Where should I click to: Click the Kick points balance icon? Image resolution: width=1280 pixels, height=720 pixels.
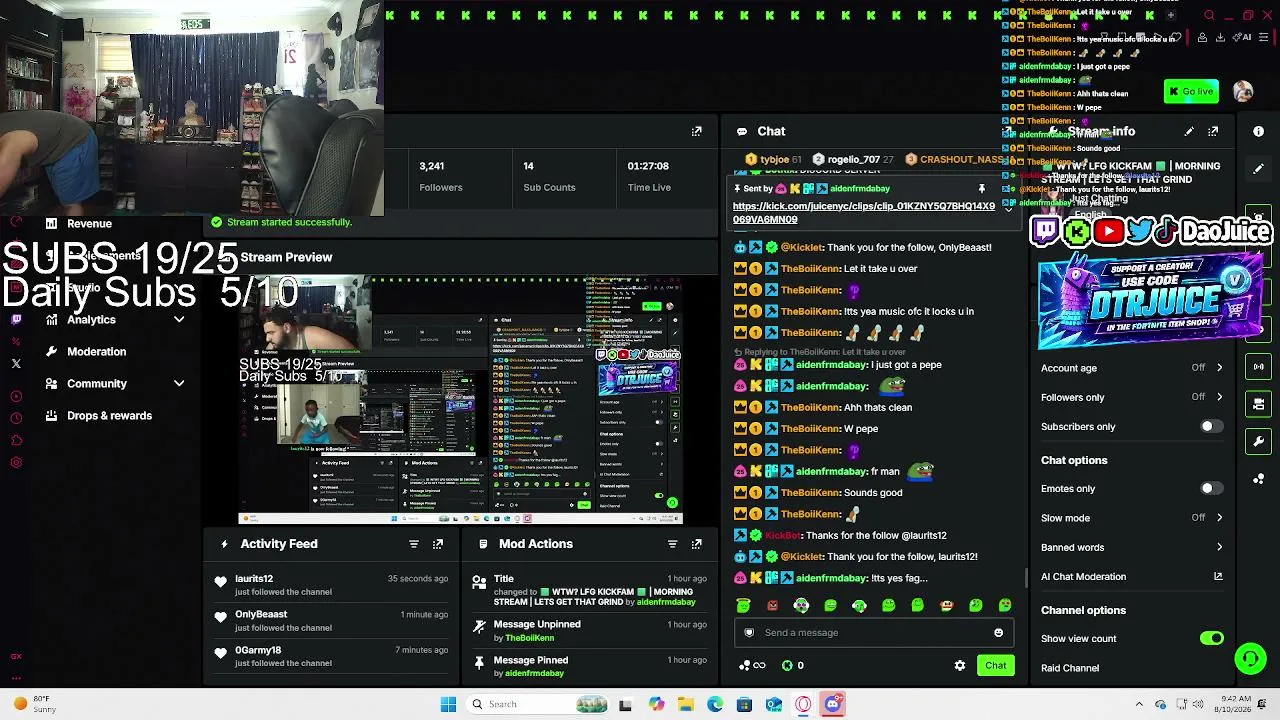coord(787,665)
